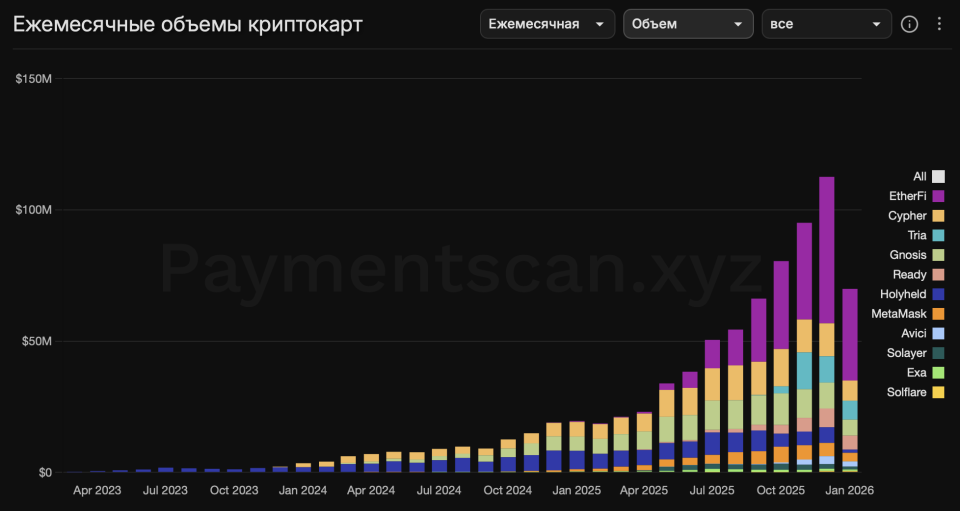This screenshot has width=960, height=511.
Task: Click the MetaMask legend label
Action: pos(899,314)
